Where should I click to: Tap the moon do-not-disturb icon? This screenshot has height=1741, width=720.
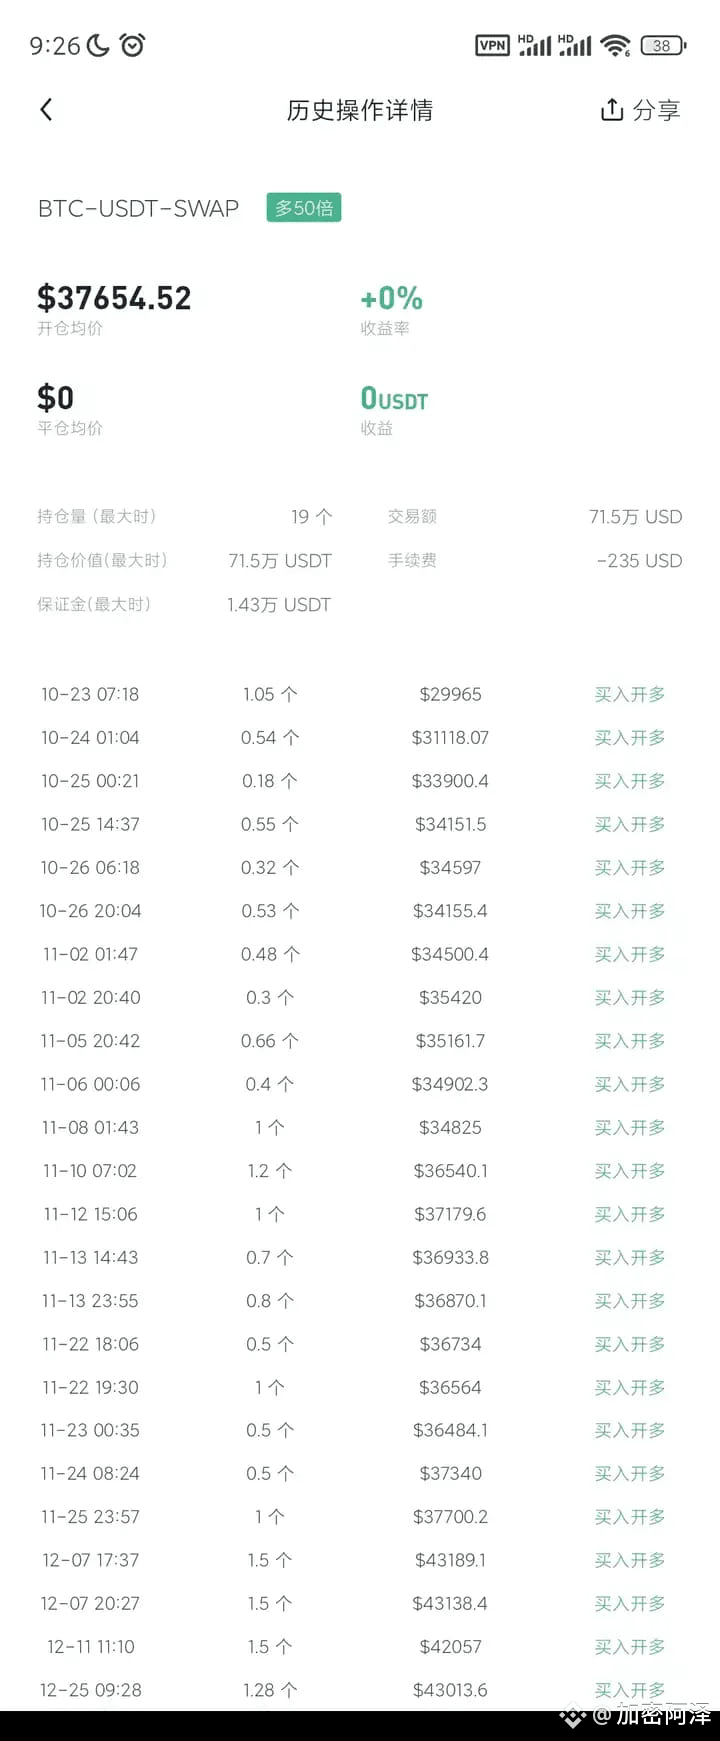[x=98, y=45]
